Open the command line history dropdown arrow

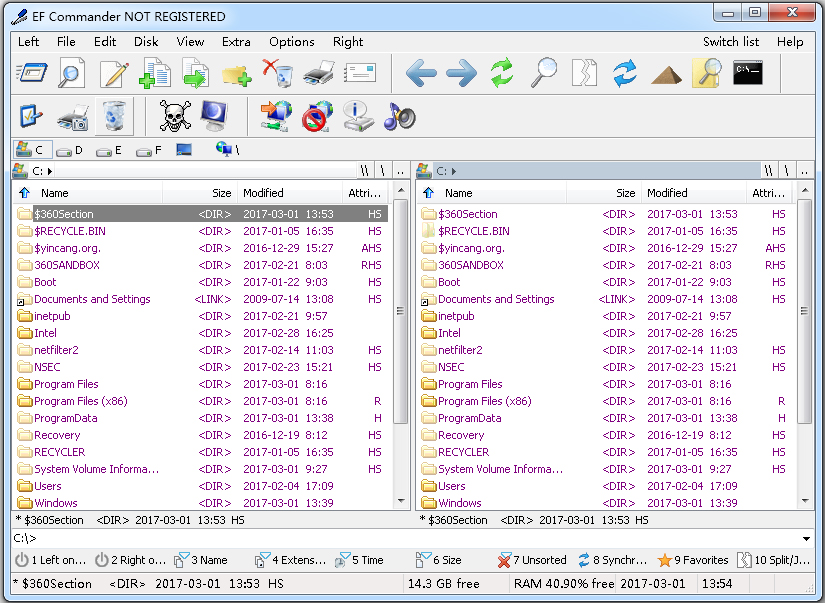[806, 538]
